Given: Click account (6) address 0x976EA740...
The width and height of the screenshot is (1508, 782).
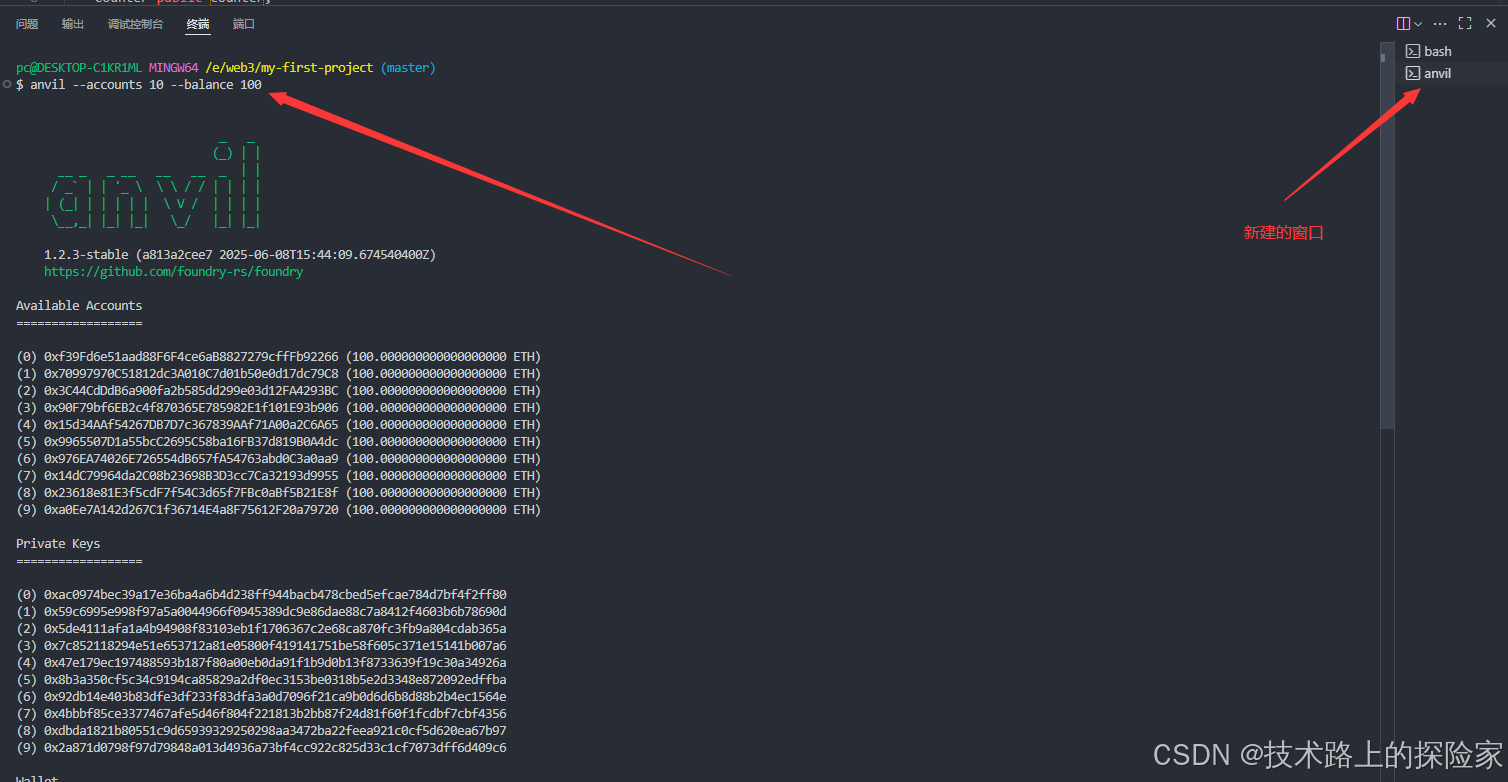Looking at the screenshot, I should click(x=191, y=459).
